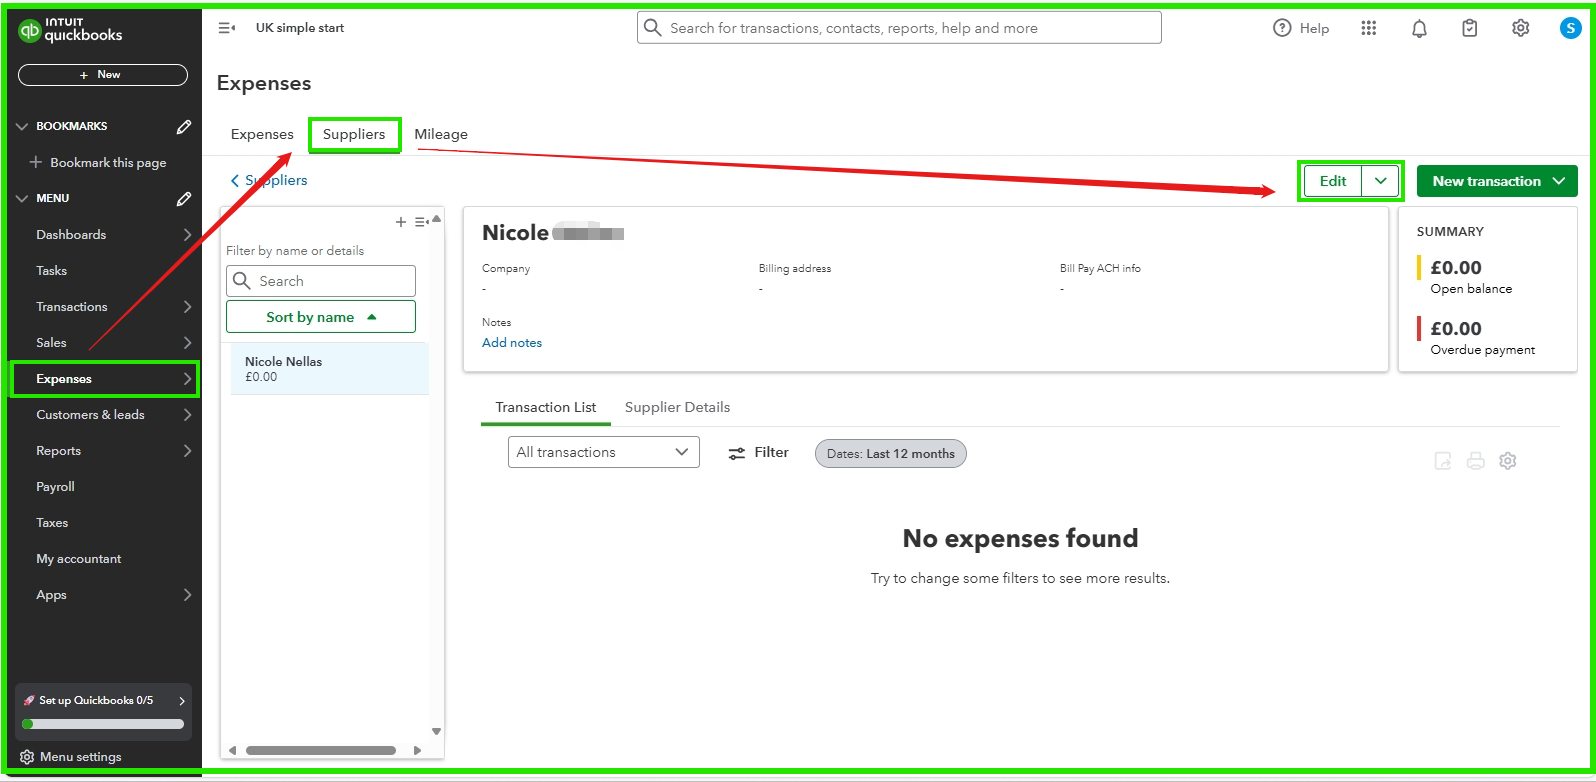Export the transaction list icon
The height and width of the screenshot is (782, 1596).
pyautogui.click(x=1443, y=461)
